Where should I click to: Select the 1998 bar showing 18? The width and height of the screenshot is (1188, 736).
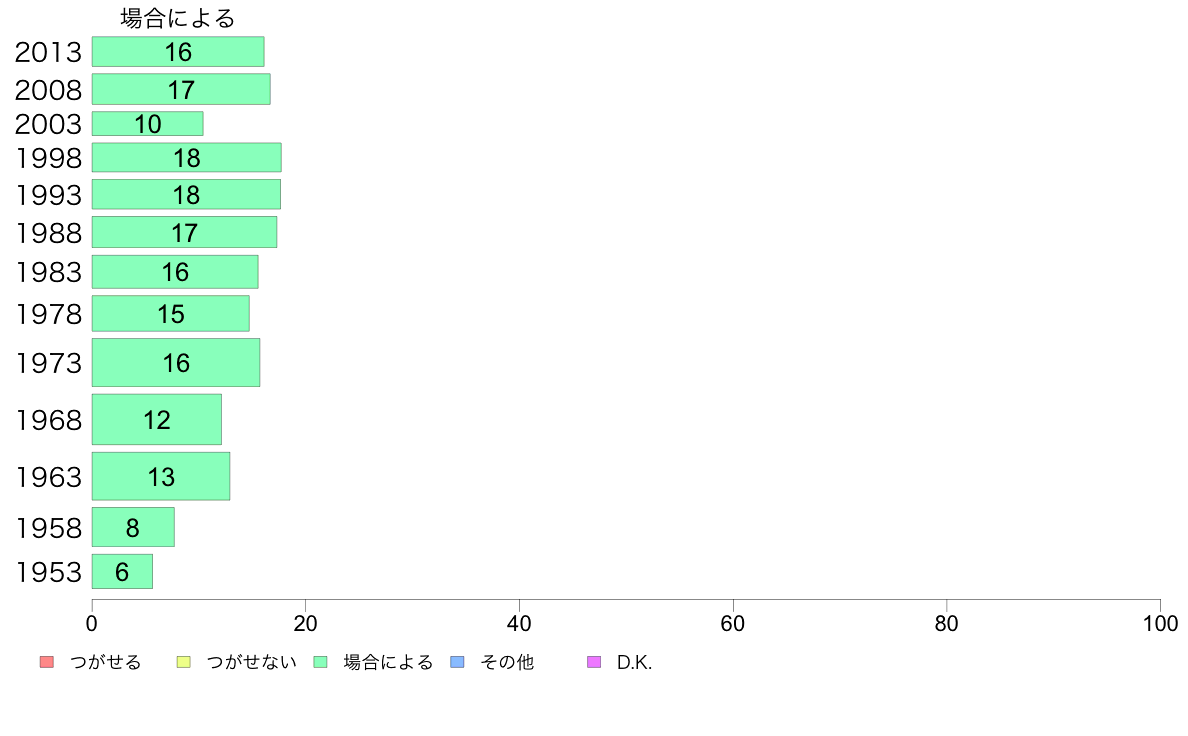(186, 158)
